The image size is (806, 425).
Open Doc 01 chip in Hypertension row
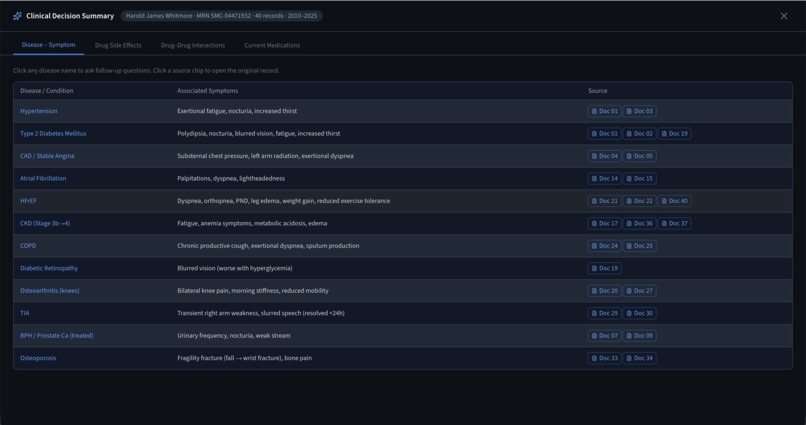tap(604, 111)
